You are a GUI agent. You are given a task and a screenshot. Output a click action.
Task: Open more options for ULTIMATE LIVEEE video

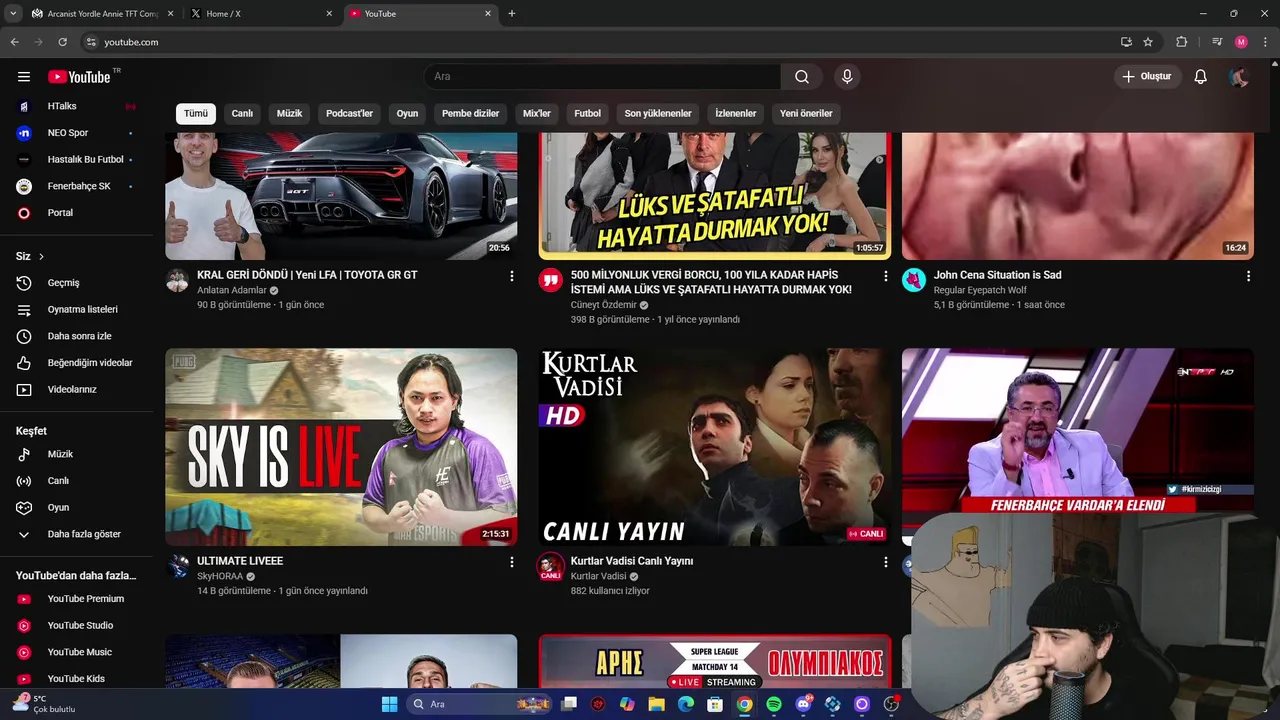click(511, 562)
